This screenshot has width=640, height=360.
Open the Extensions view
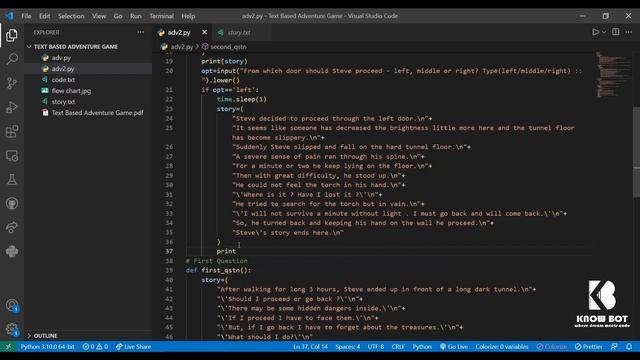coord(12,131)
